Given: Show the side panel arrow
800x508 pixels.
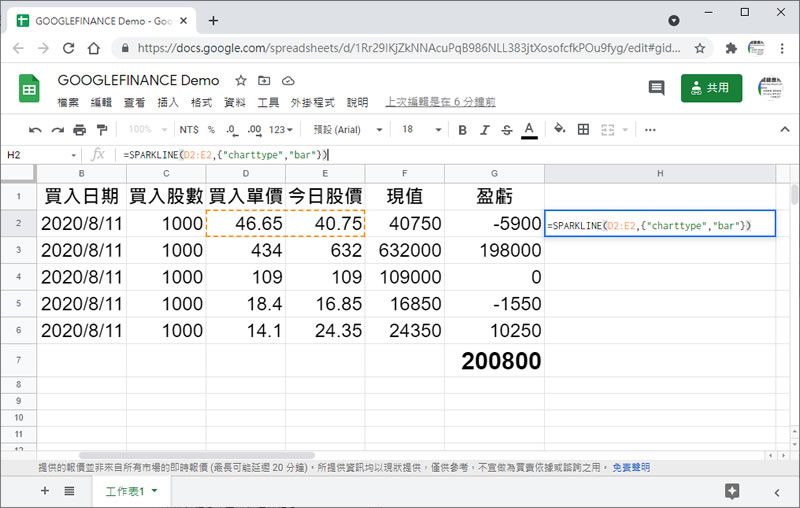Looking at the screenshot, I should (777, 493).
